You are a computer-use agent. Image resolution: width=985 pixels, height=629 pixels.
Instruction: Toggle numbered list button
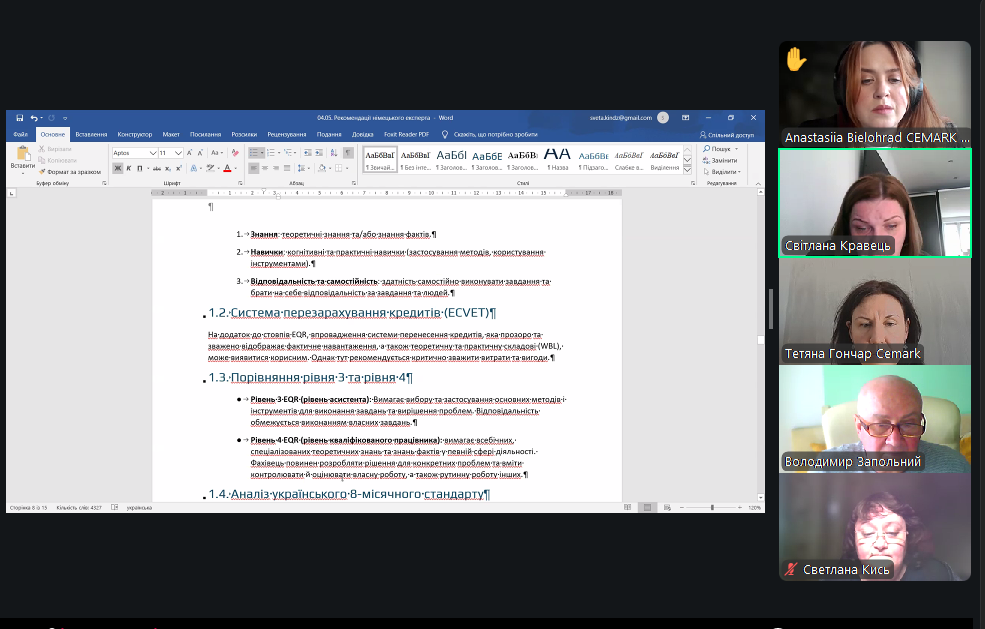pos(273,153)
